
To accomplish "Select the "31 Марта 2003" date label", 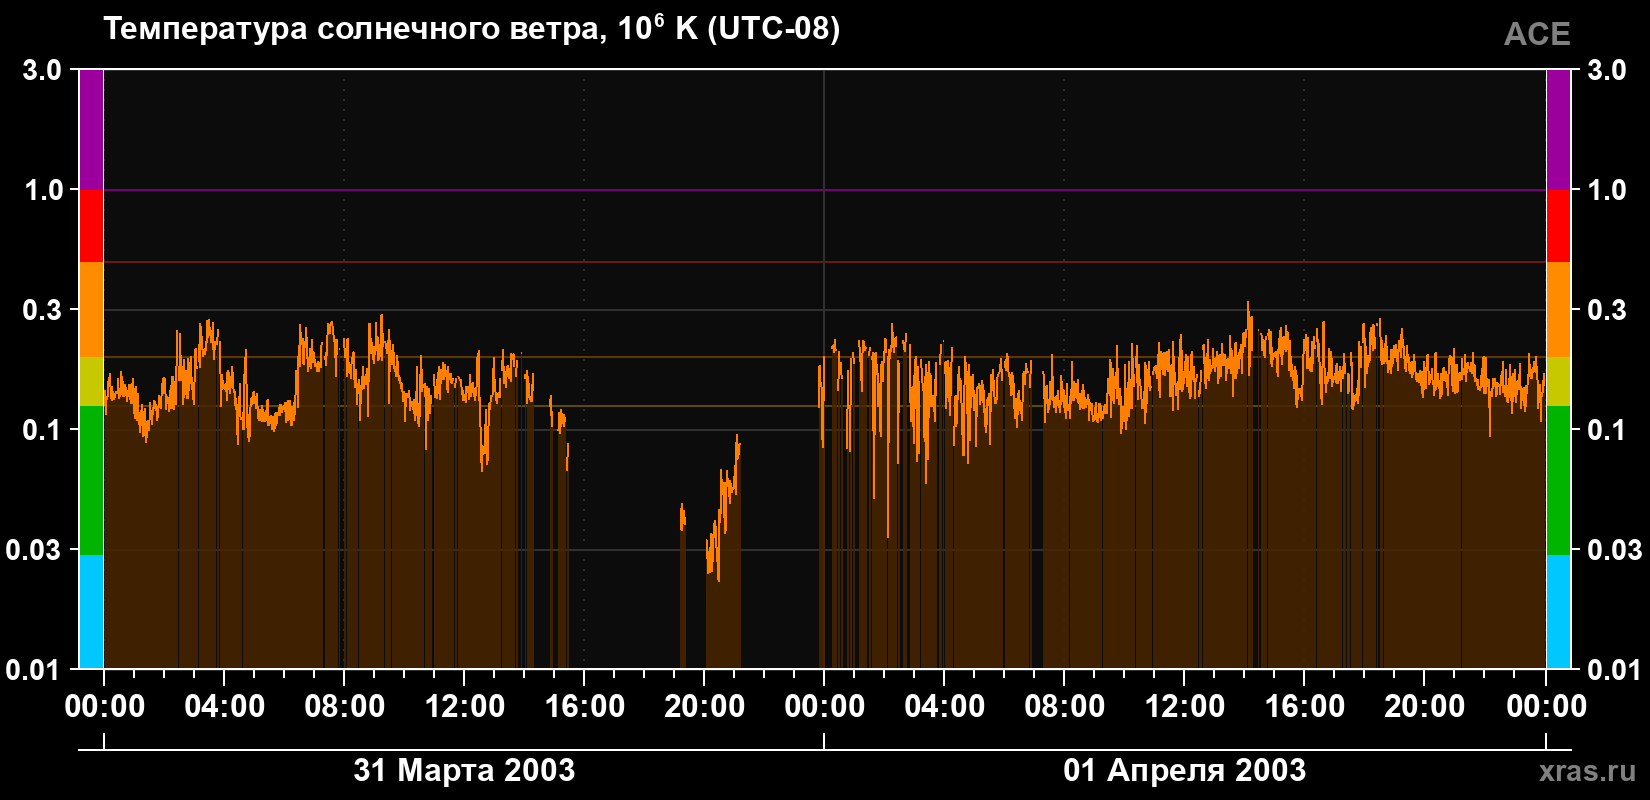I will [464, 770].
